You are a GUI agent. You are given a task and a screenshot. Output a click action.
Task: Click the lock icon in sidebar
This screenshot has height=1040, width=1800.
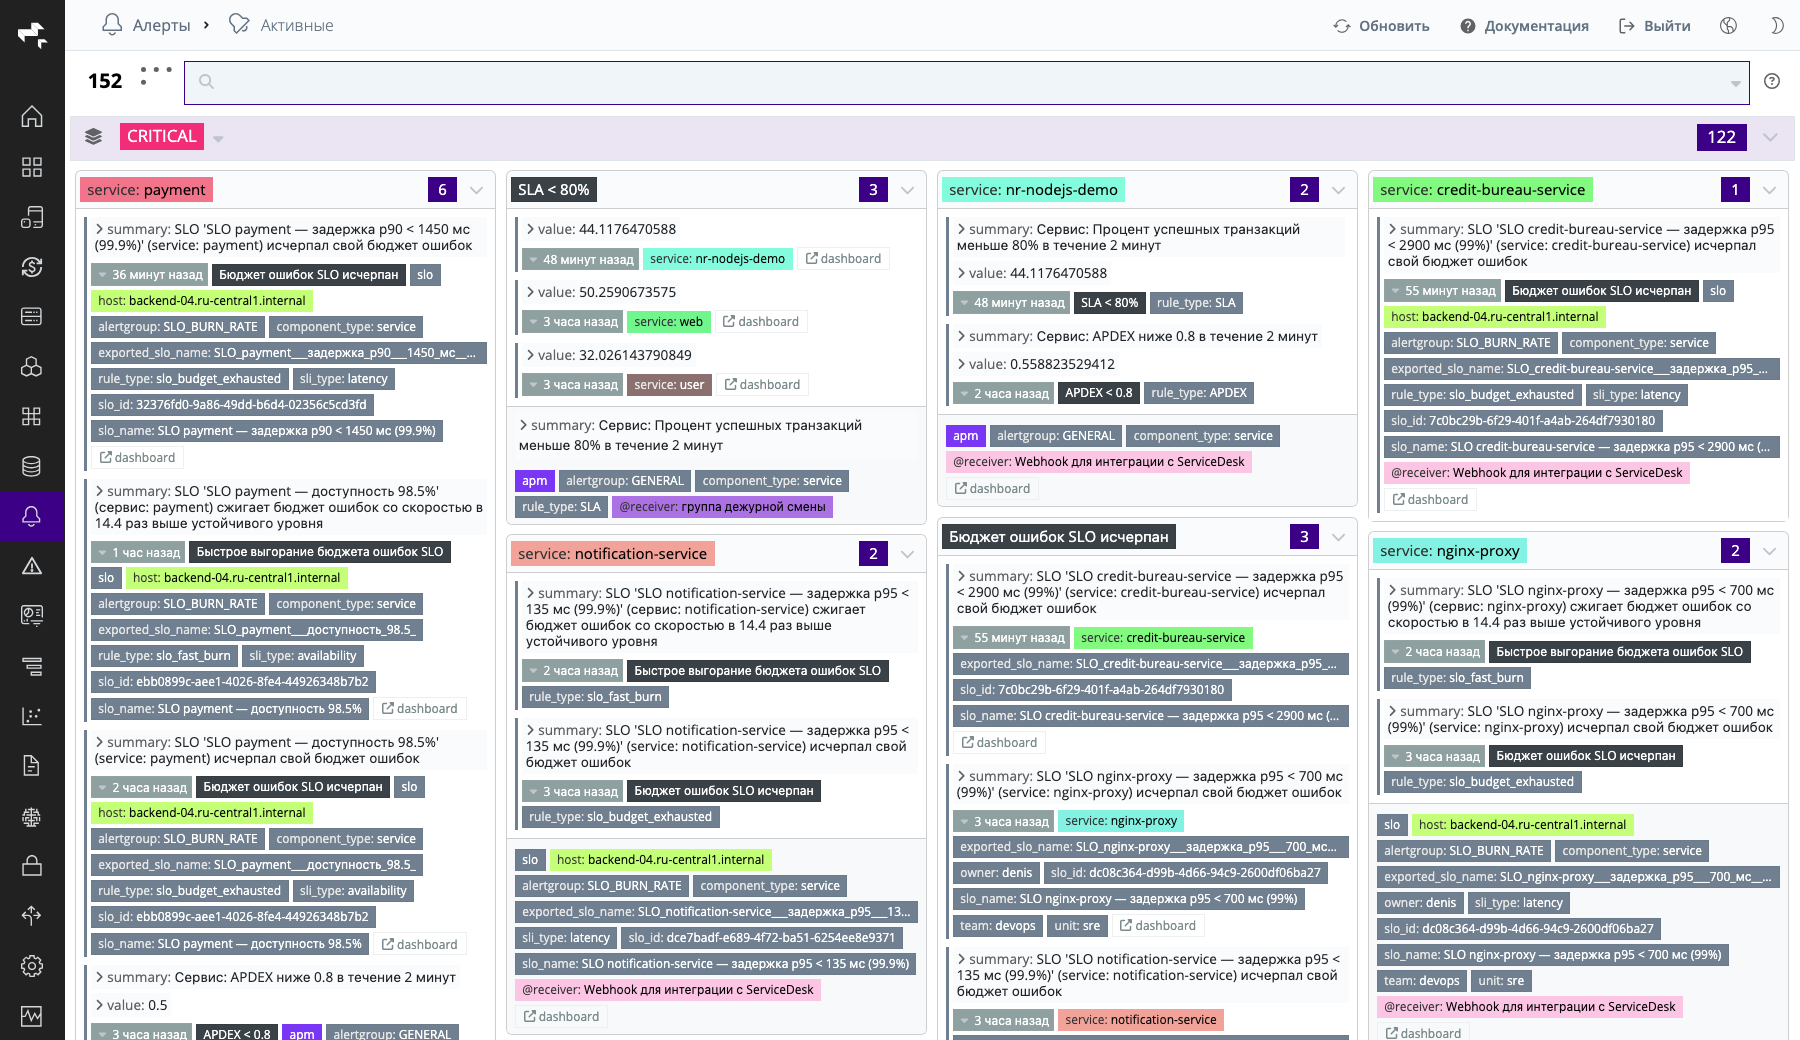pos(32,866)
